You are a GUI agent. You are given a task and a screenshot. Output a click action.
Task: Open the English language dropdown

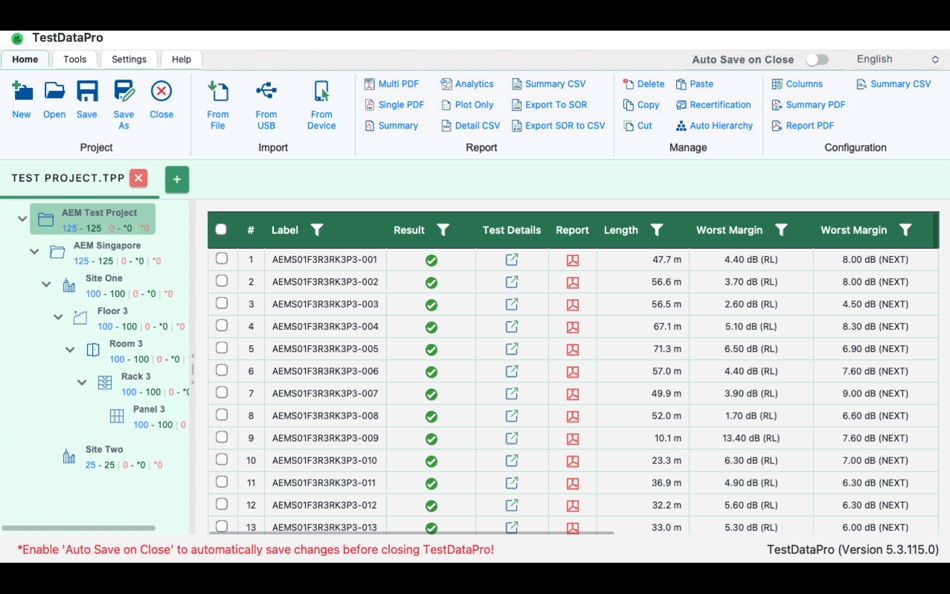click(897, 59)
